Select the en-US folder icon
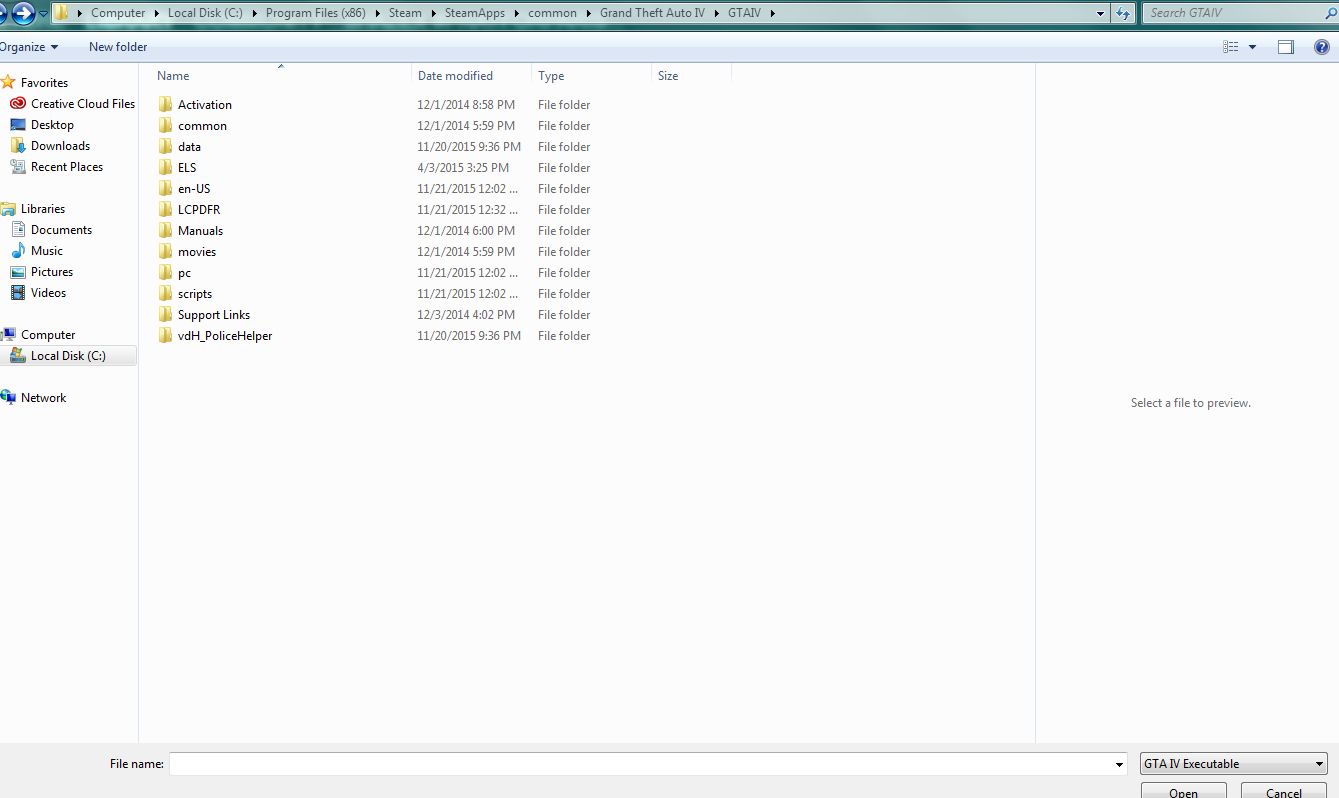The image size is (1339, 798). click(x=166, y=188)
